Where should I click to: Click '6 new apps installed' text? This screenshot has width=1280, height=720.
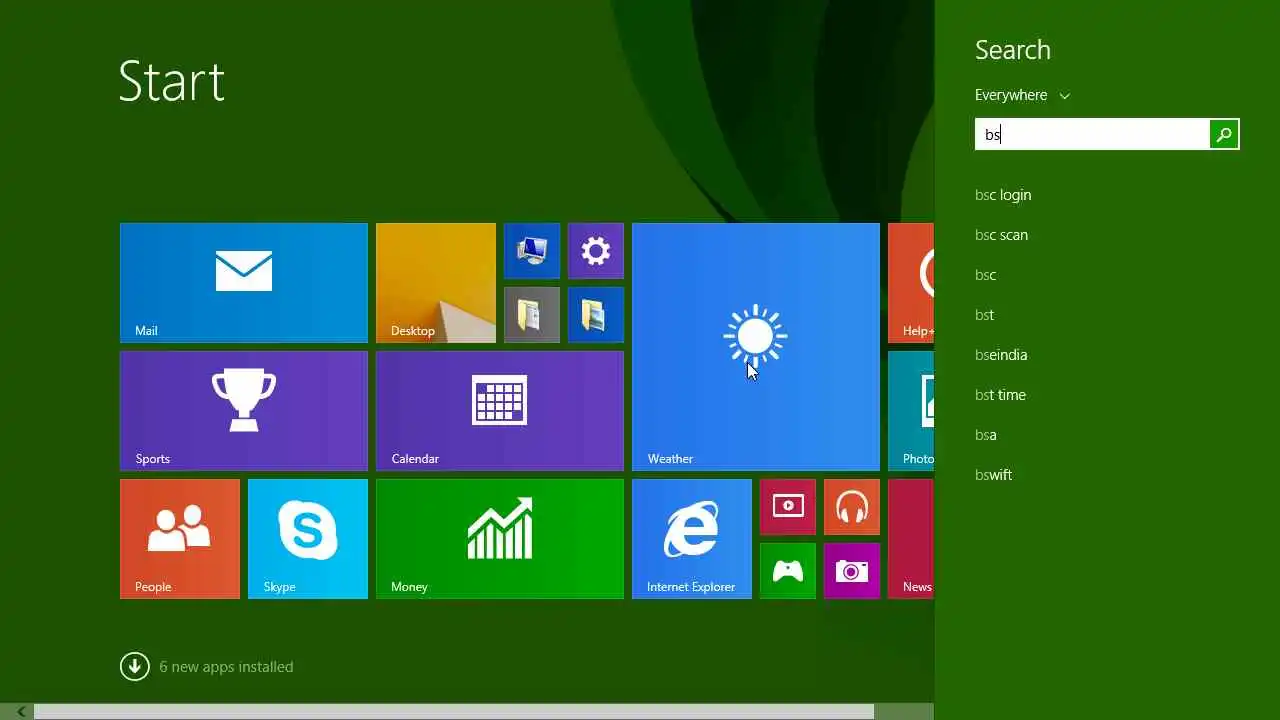[226, 667]
